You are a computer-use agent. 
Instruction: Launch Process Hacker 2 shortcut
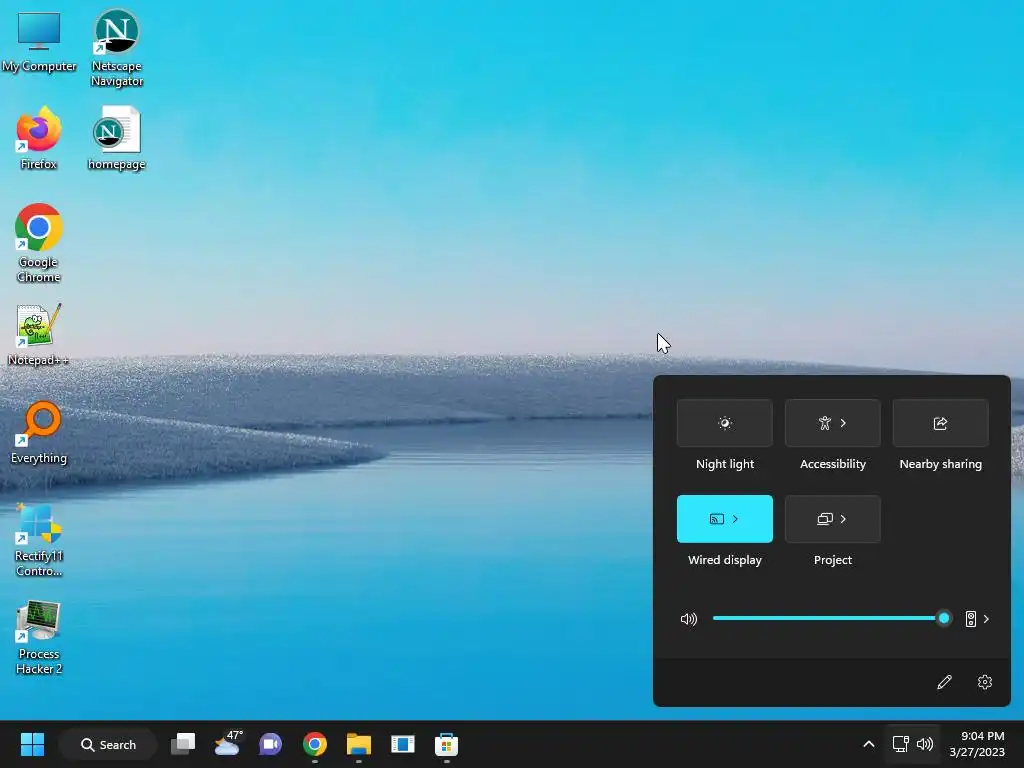pyautogui.click(x=39, y=637)
